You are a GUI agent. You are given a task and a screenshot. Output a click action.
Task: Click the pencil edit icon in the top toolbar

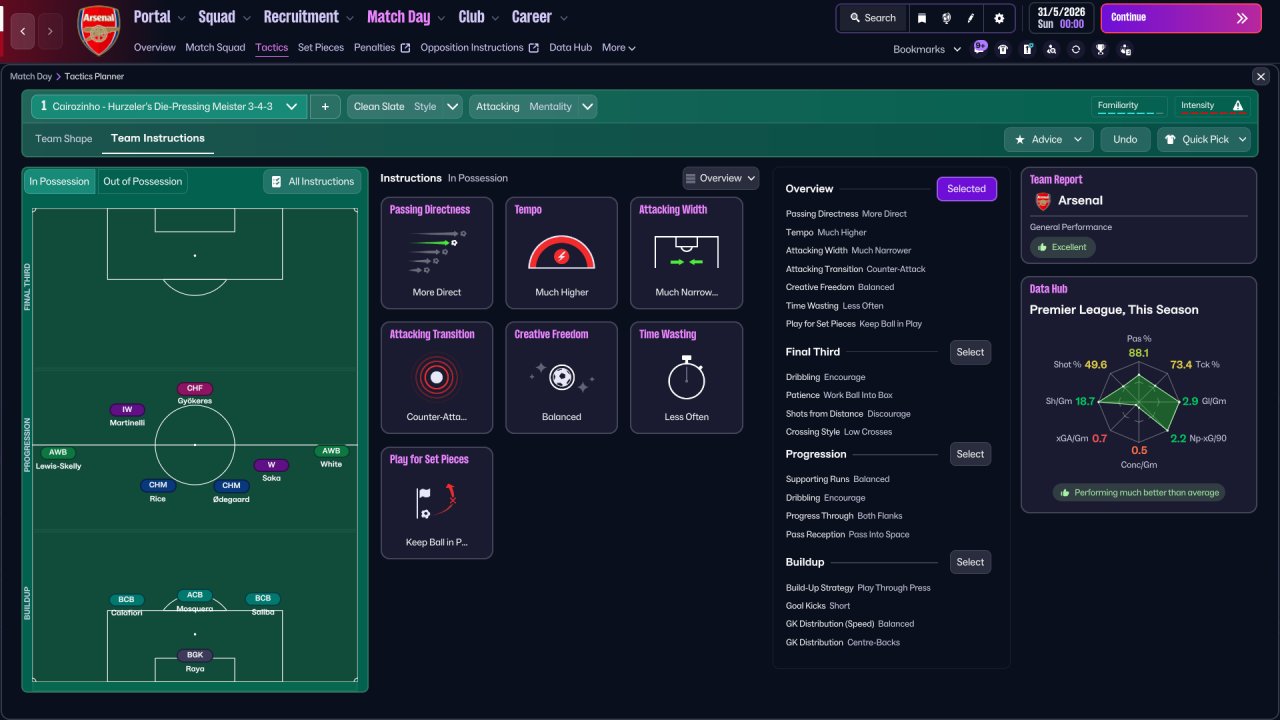pyautogui.click(x=971, y=18)
